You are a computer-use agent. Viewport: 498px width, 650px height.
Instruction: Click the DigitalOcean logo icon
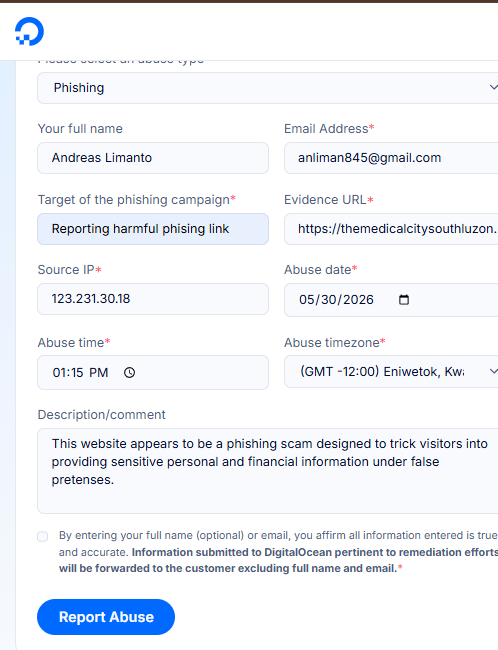[29, 31]
